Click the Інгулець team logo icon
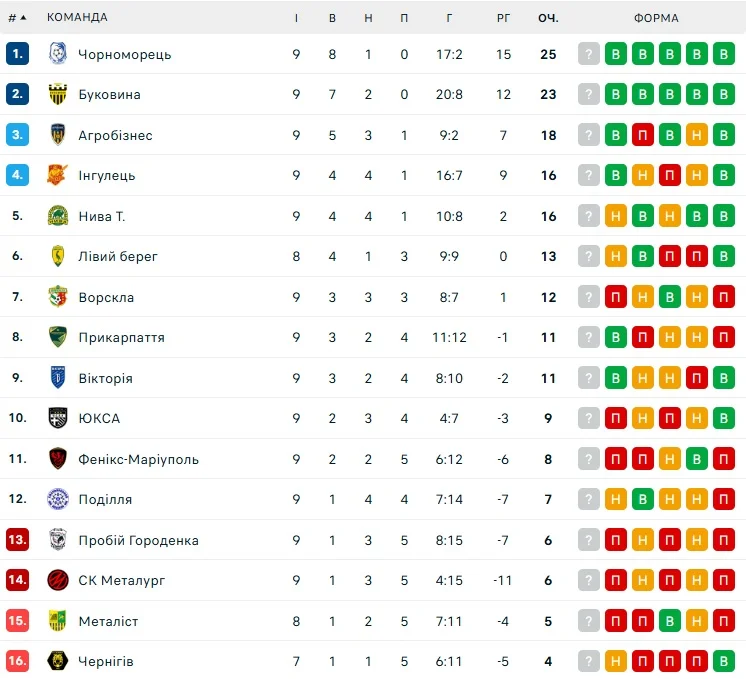 point(58,175)
